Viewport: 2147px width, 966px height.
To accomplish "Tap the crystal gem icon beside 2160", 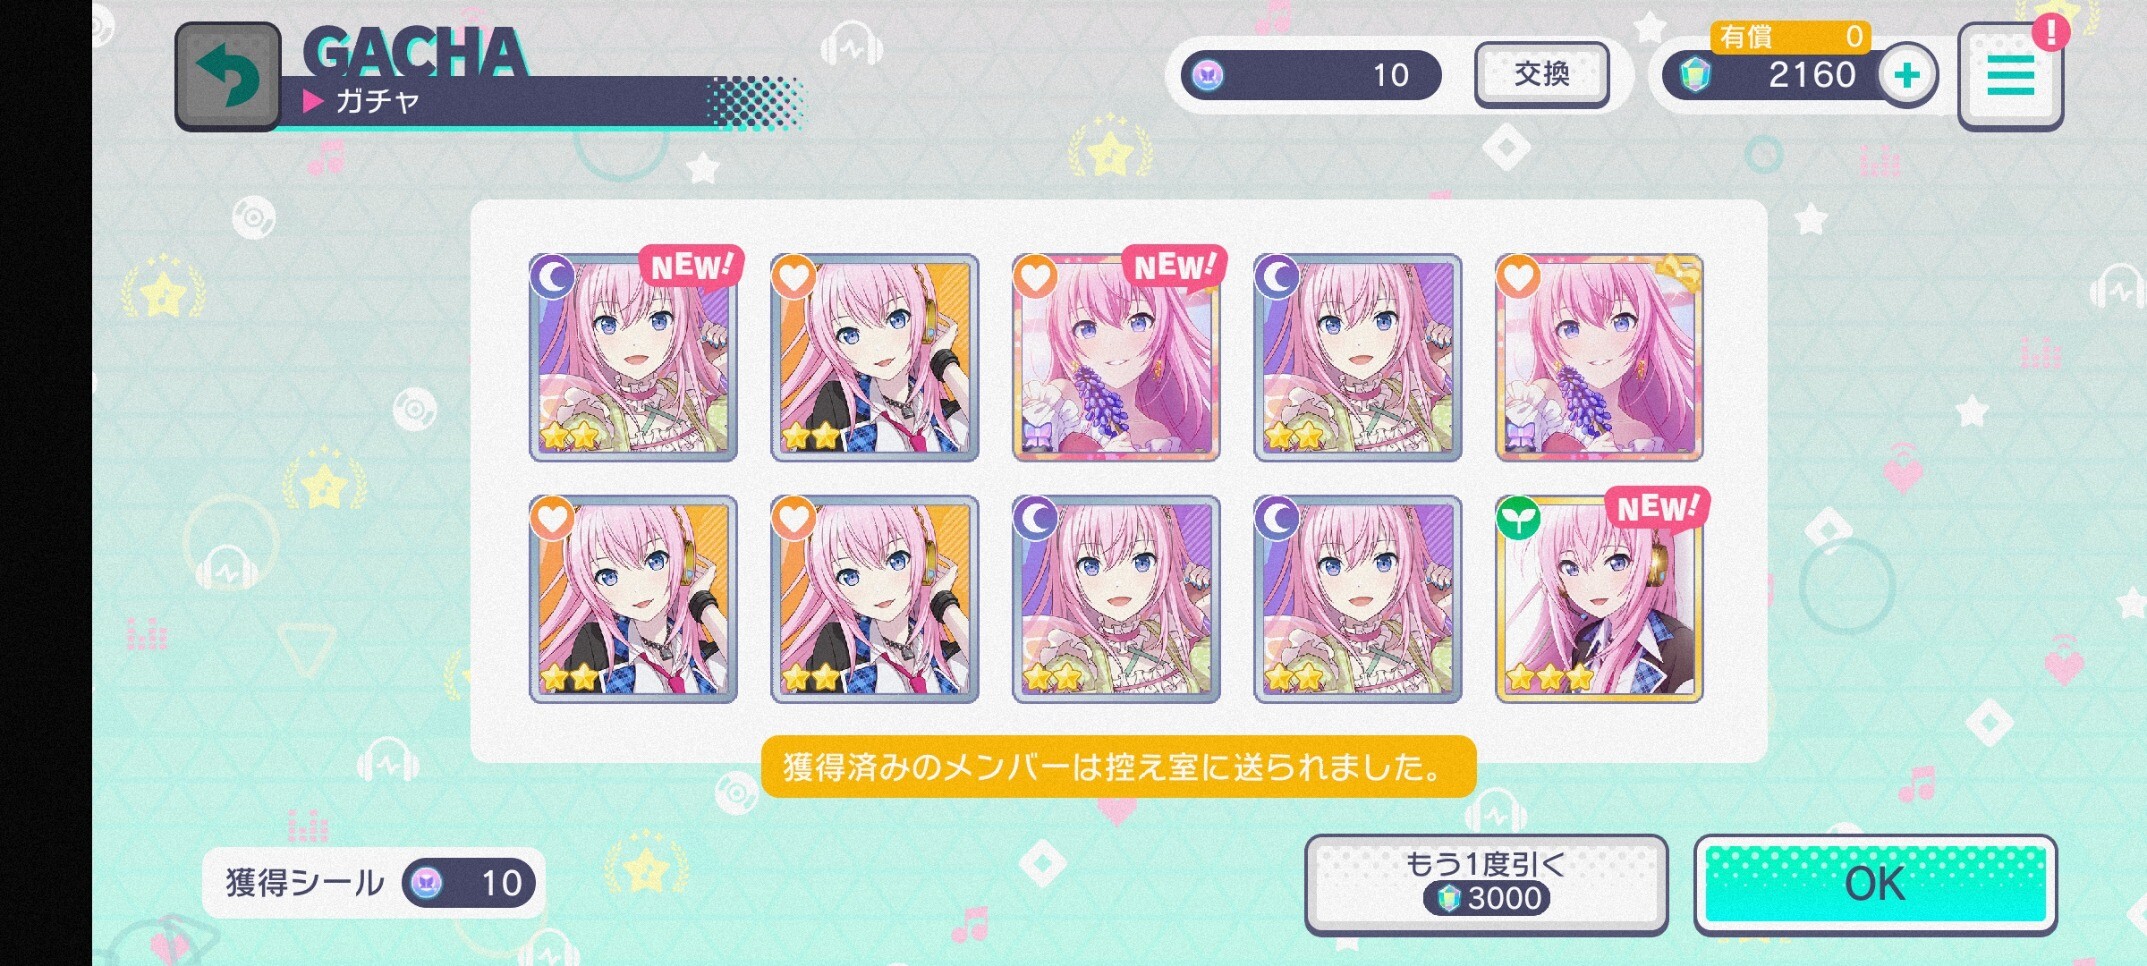I will tap(1695, 75).
